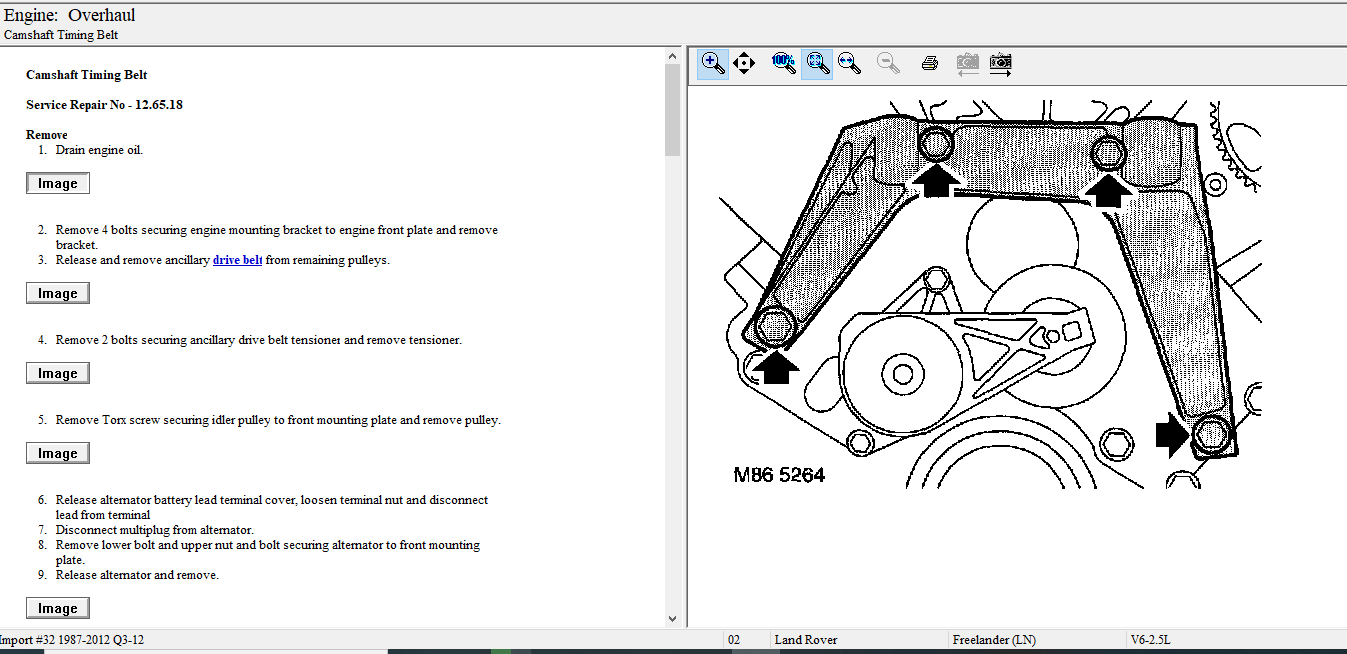Go to next image with camera icon
1347x654 pixels.
(x=1000, y=64)
